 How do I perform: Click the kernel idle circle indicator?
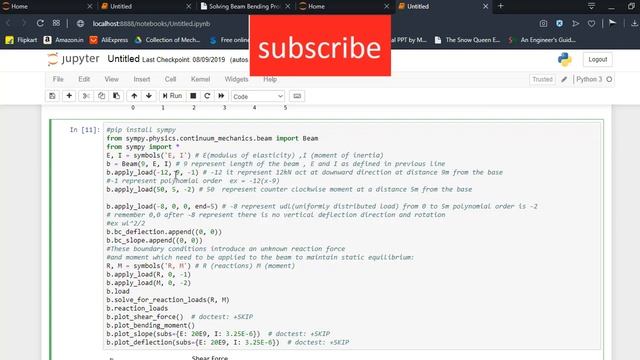tap(609, 79)
